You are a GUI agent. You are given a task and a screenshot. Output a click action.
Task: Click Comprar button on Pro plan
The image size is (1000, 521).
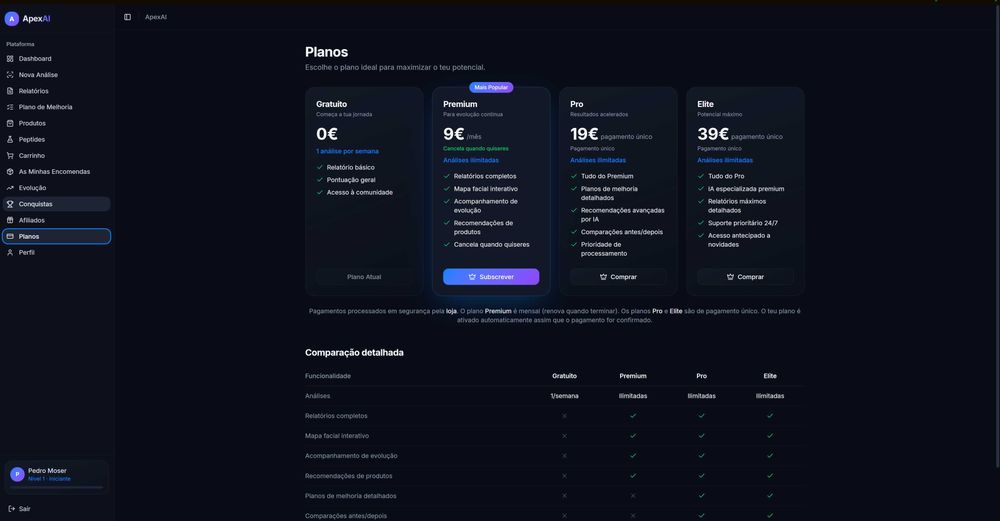(x=618, y=277)
